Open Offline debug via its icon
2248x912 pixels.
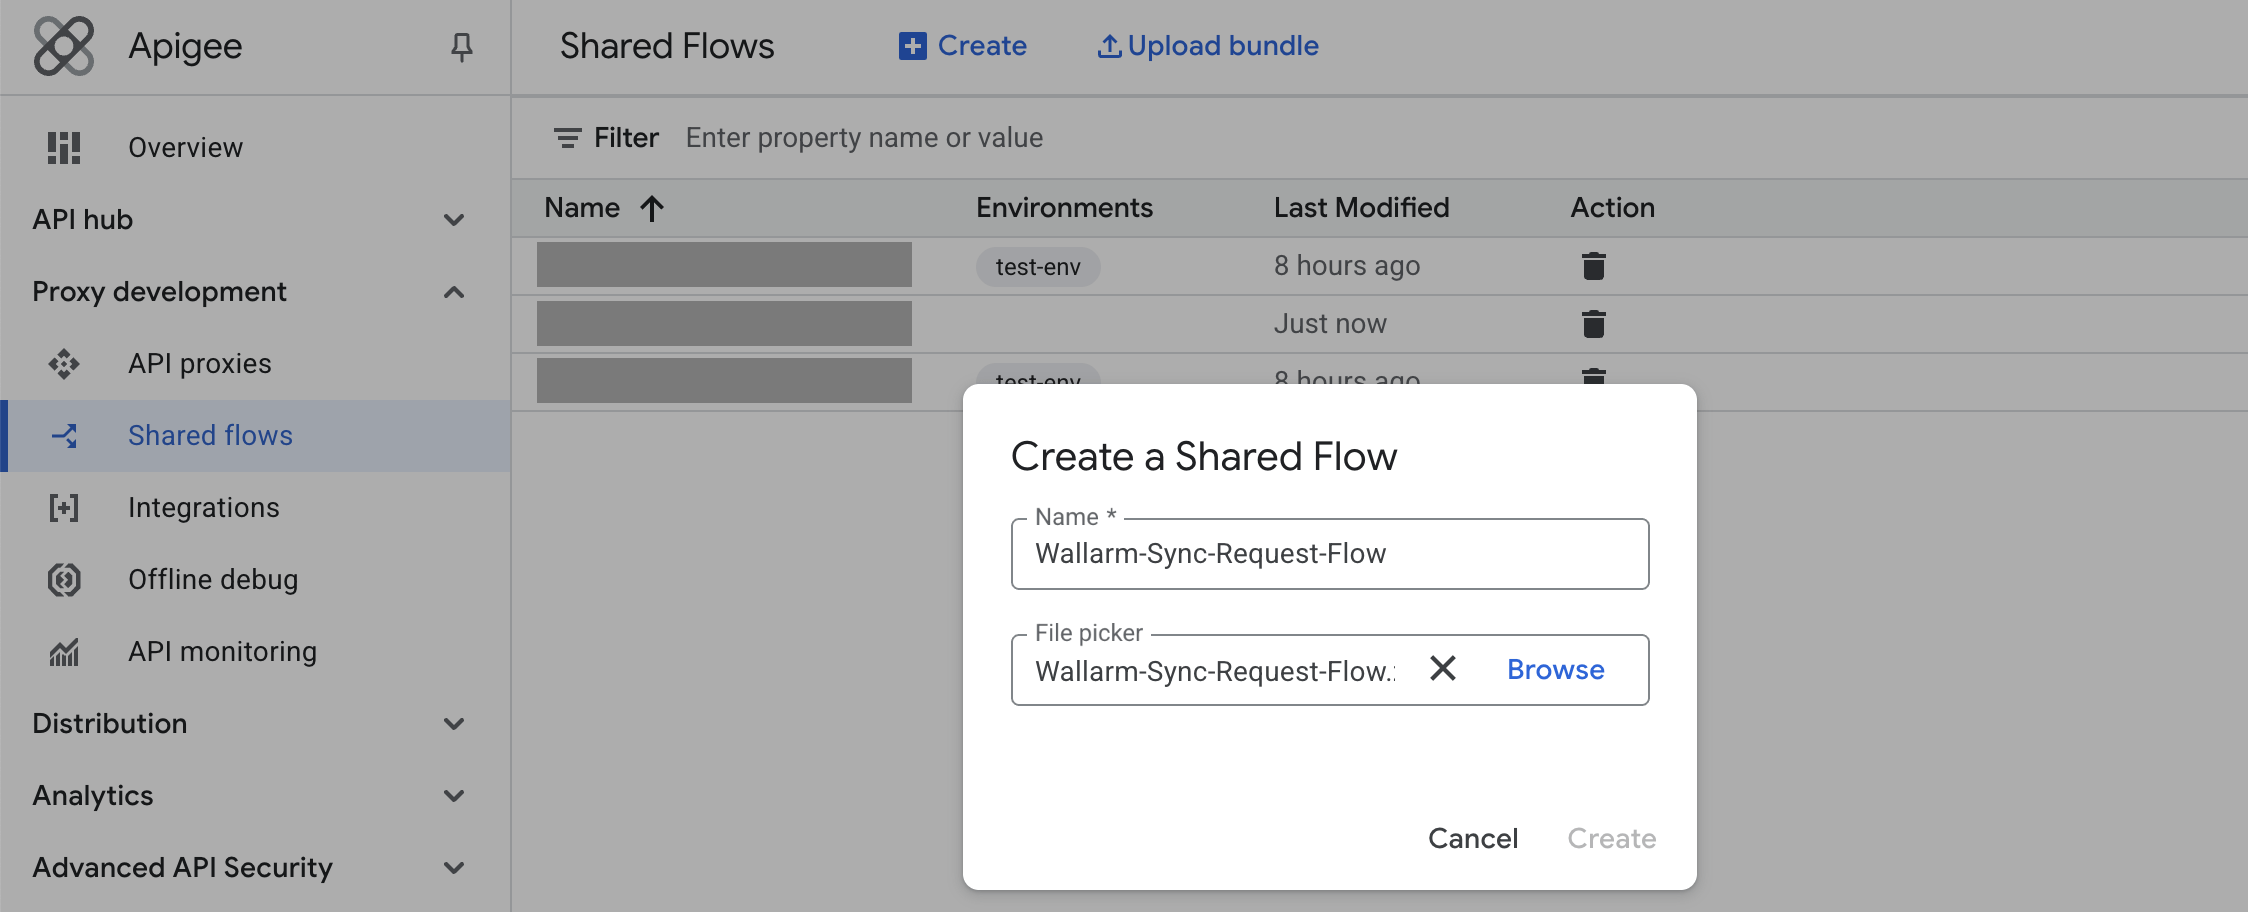click(64, 579)
